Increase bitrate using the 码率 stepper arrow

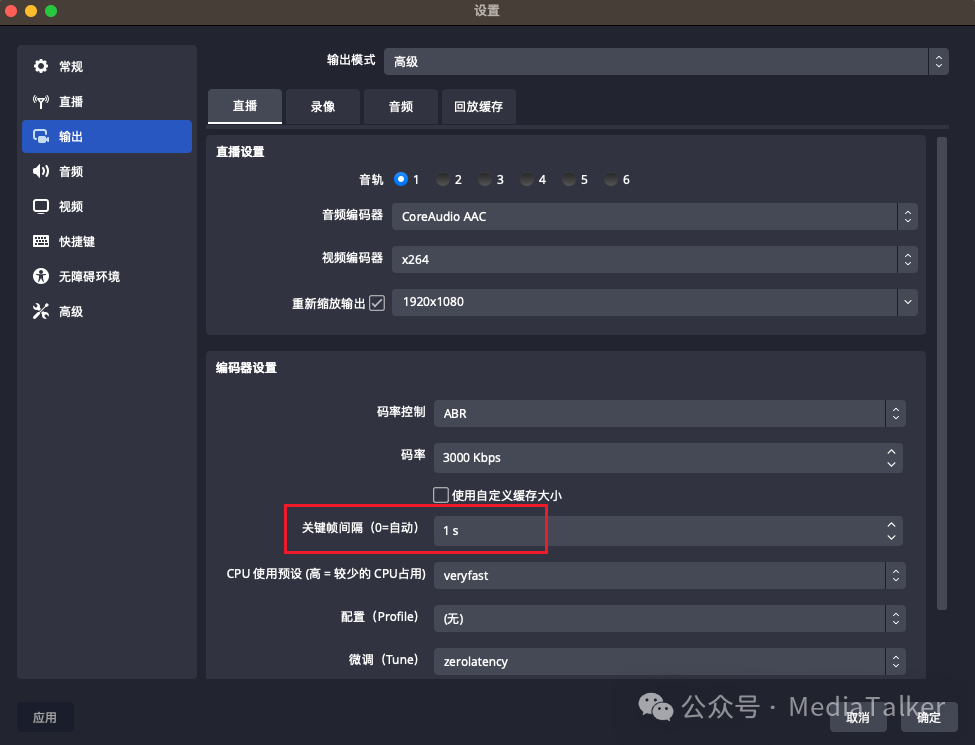click(891, 451)
